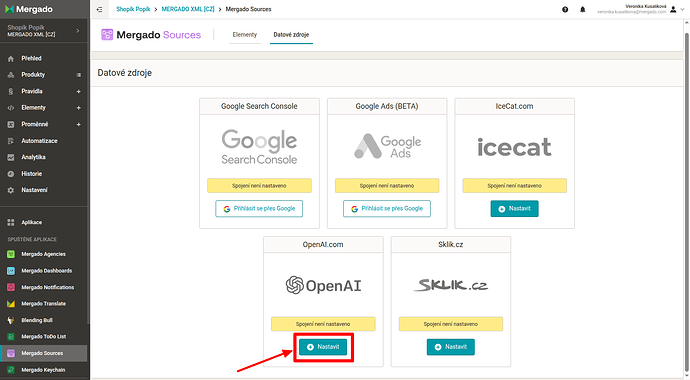Screen dimensions: 690x380
Task: Open Mergado Dashboards app icon
Action: point(11,271)
